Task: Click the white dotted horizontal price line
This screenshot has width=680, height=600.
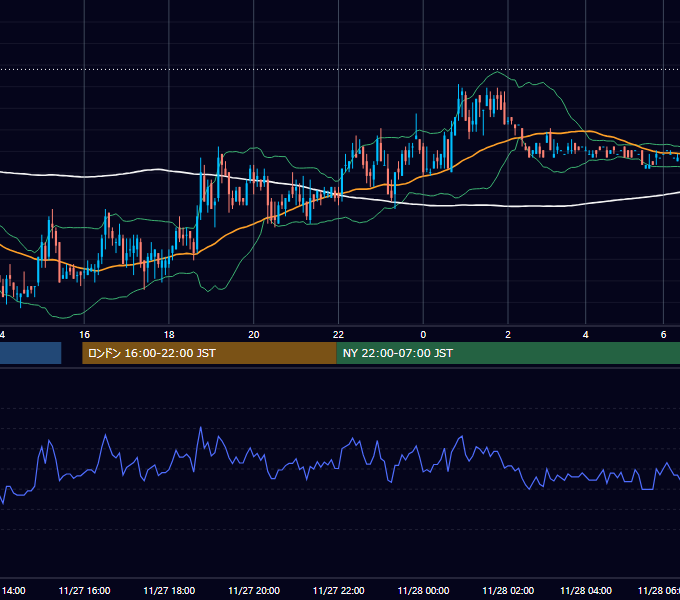Action: (340, 69)
